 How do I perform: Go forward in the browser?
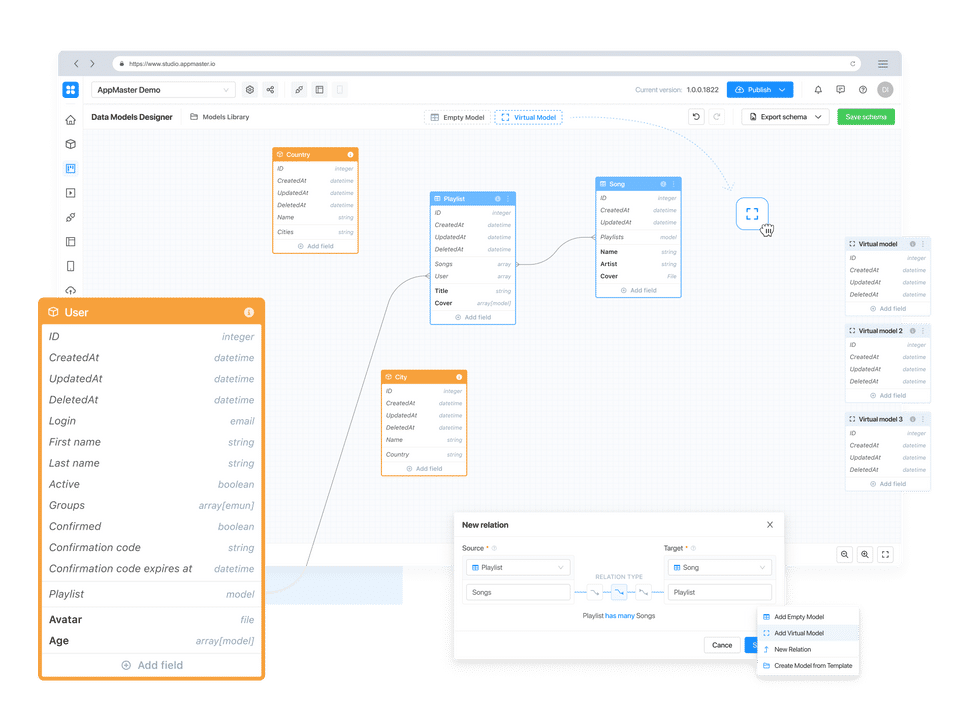92,64
